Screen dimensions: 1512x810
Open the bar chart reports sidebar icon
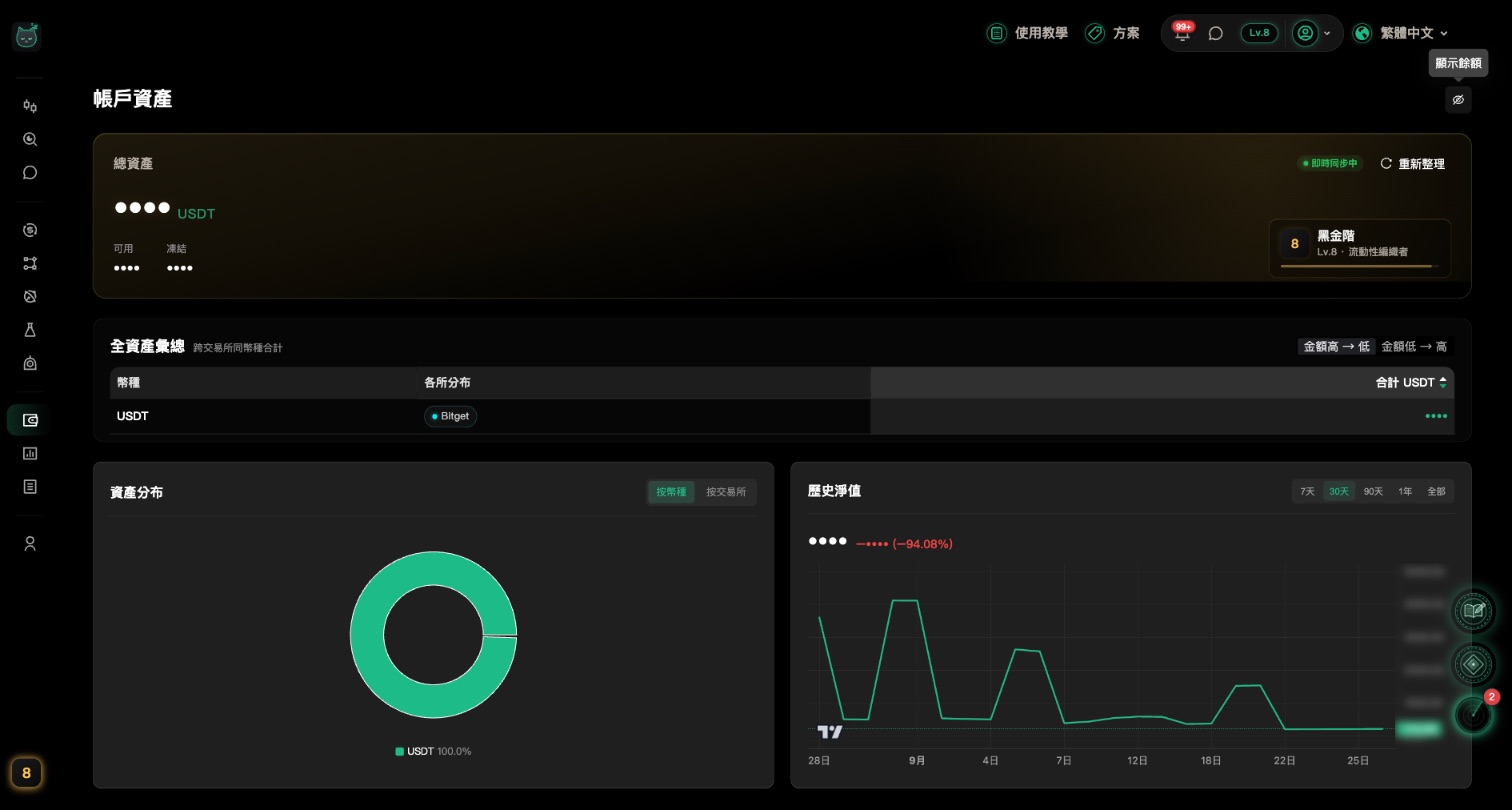coord(30,453)
